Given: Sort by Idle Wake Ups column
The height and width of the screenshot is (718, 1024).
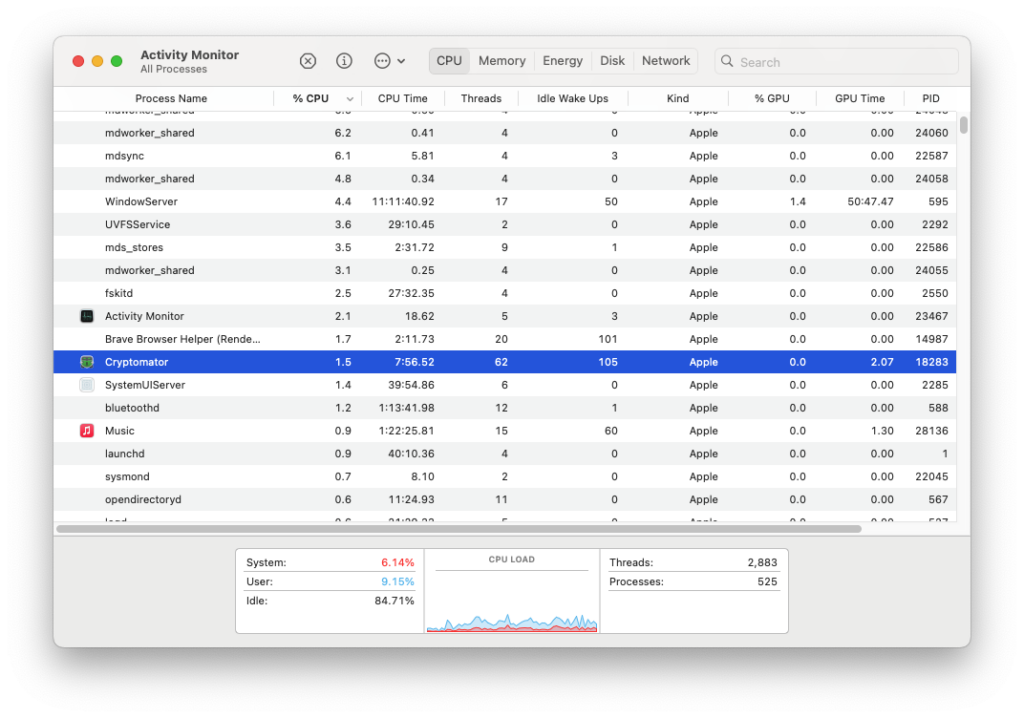Looking at the screenshot, I should pos(573,99).
